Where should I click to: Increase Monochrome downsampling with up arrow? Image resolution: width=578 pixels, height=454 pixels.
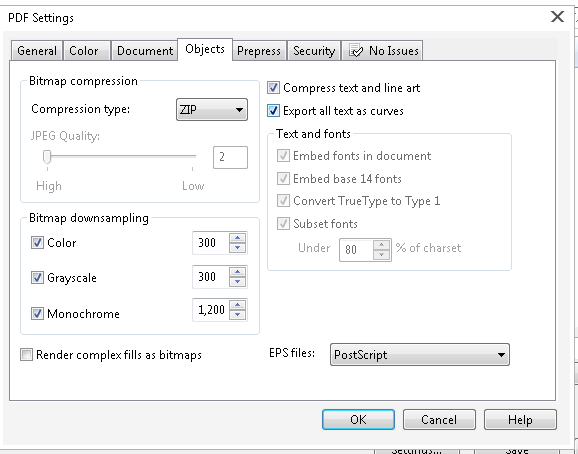237,305
